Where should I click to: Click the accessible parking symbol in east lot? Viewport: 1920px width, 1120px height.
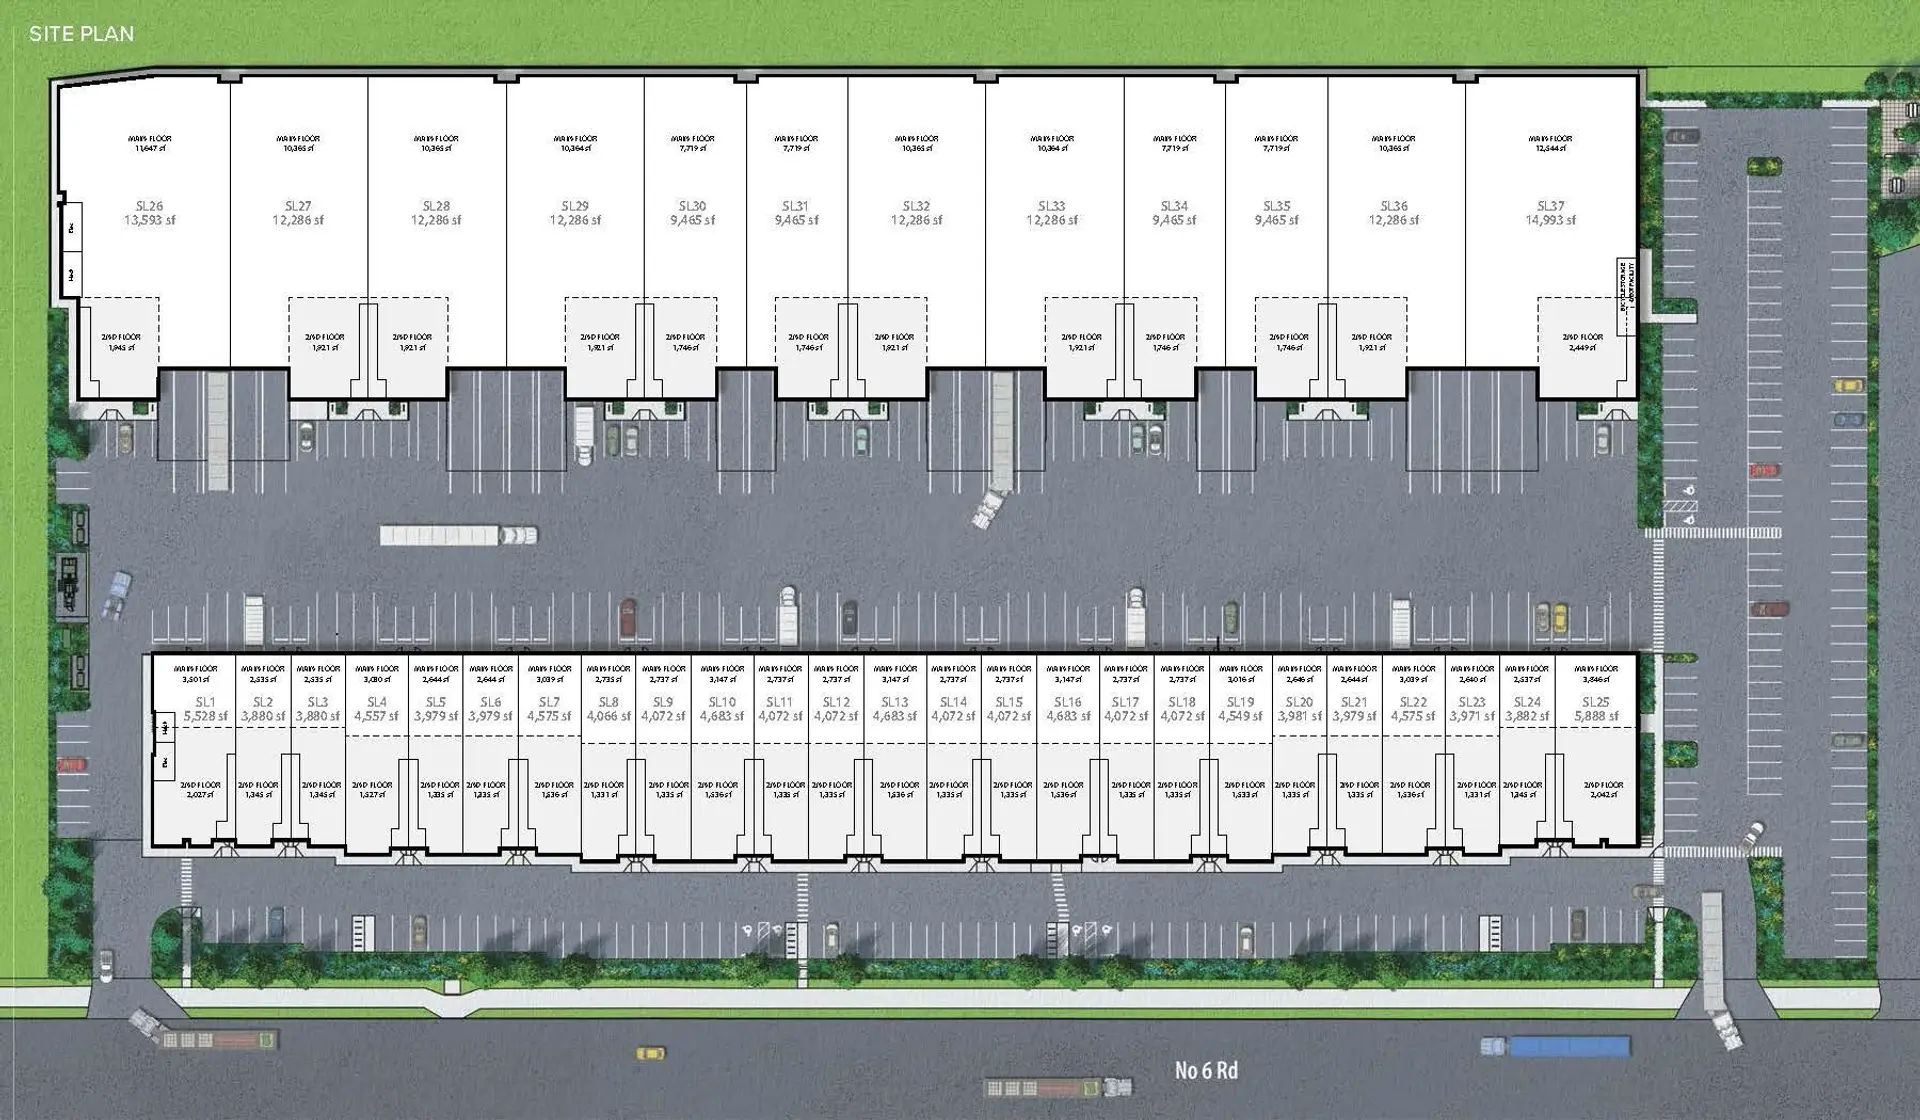pyautogui.click(x=1688, y=492)
